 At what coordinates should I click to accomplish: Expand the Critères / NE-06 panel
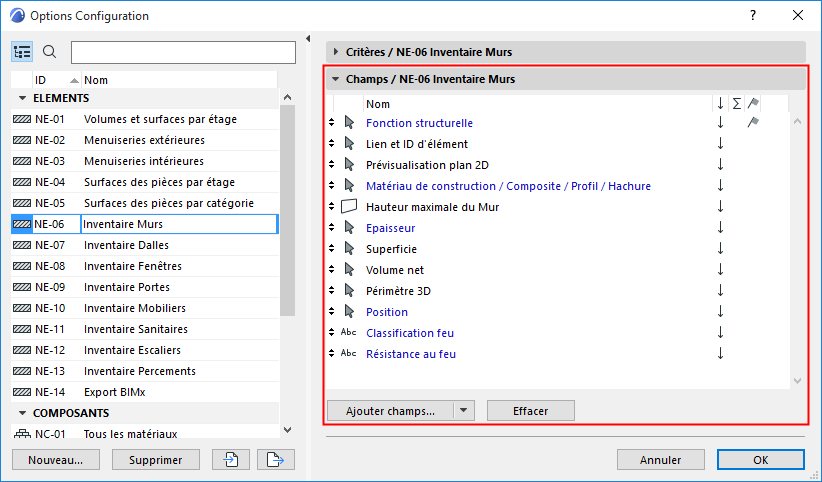pyautogui.click(x=335, y=51)
